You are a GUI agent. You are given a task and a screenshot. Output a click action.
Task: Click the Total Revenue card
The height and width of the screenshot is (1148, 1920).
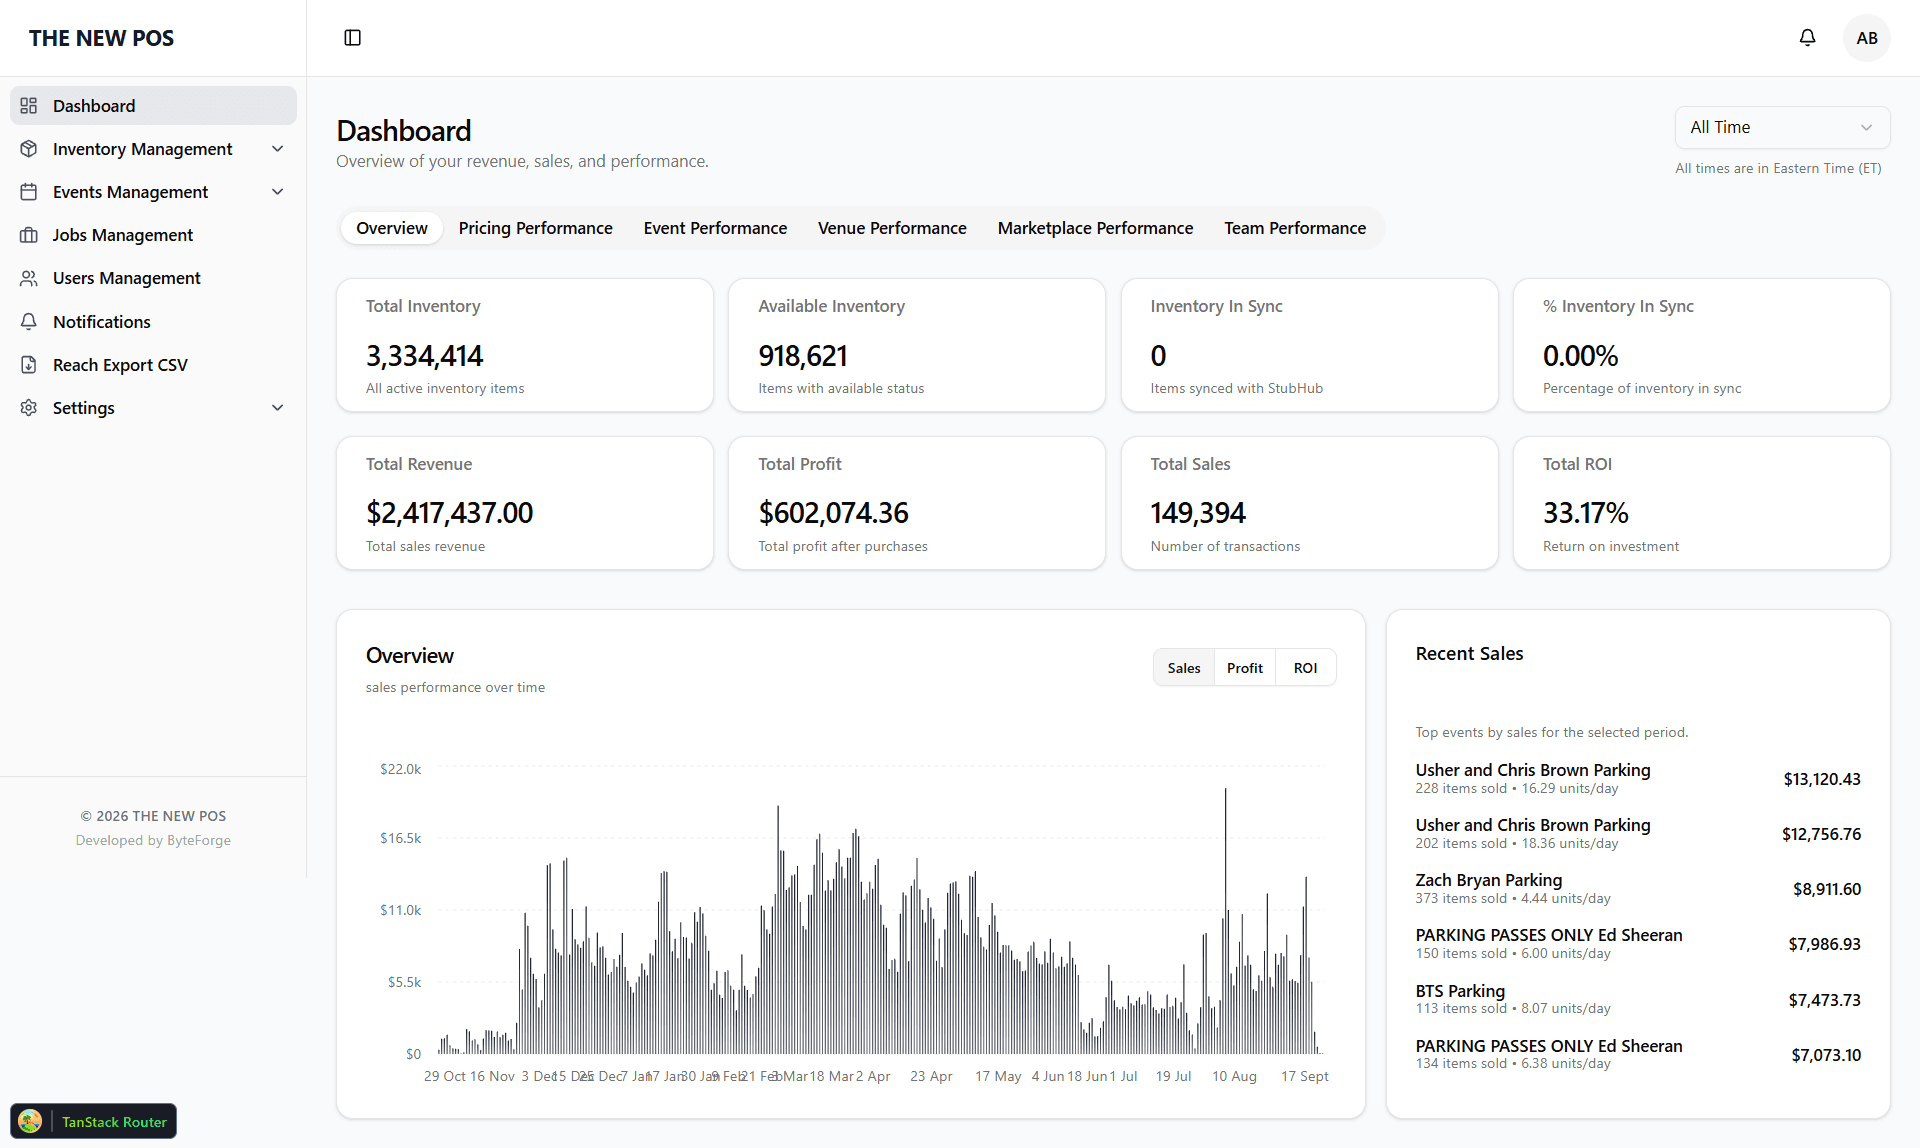(x=525, y=503)
